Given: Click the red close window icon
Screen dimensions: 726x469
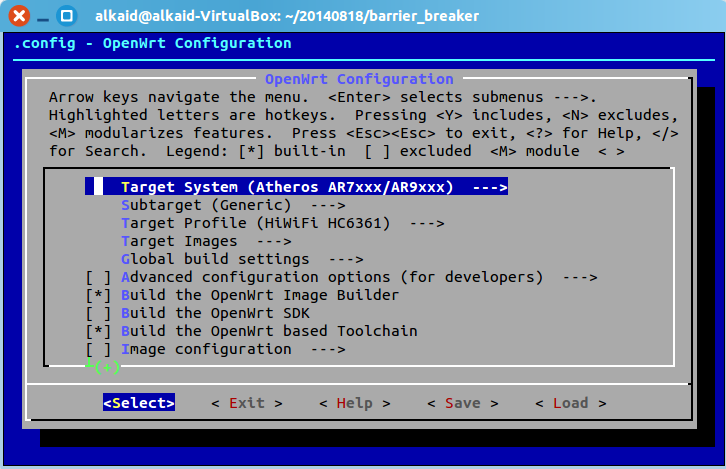Looking at the screenshot, I should tap(19, 16).
